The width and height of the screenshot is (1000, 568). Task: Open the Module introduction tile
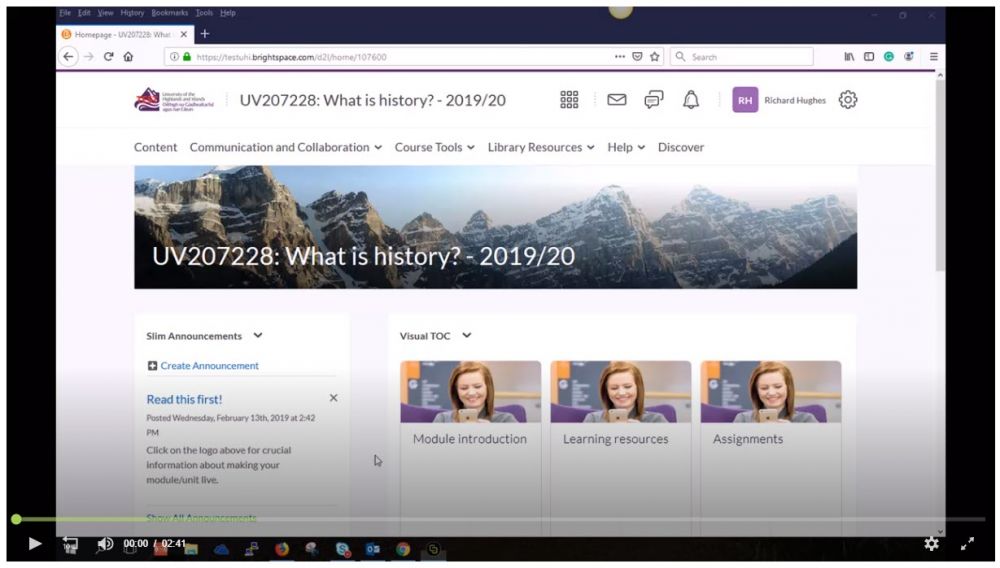(x=471, y=448)
